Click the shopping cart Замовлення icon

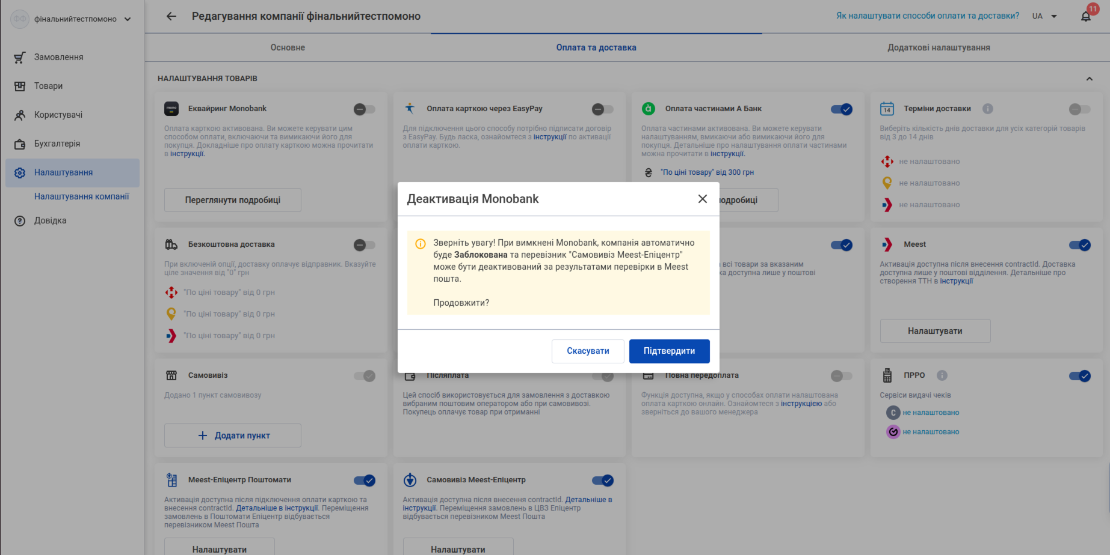pos(20,58)
